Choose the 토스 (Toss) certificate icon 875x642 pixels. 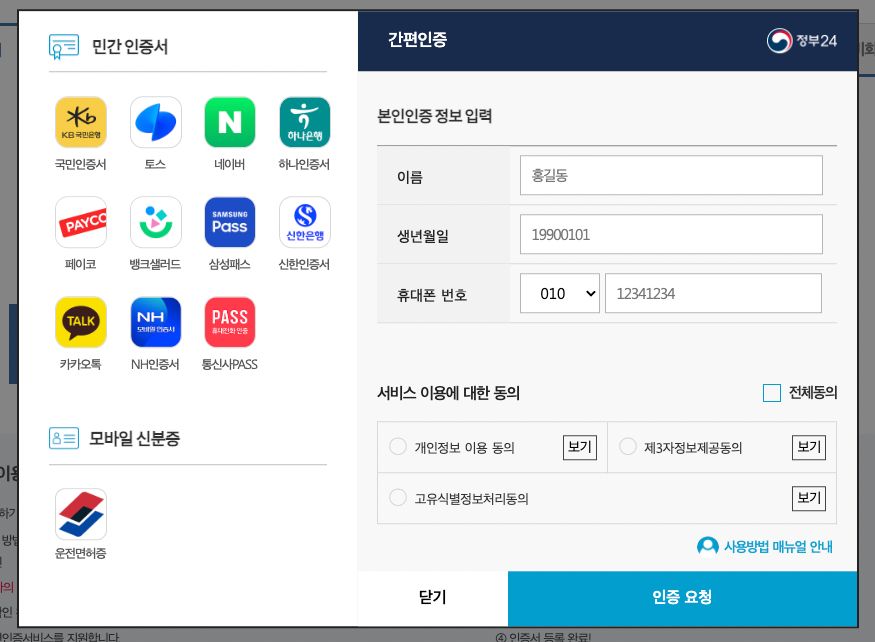[156, 122]
